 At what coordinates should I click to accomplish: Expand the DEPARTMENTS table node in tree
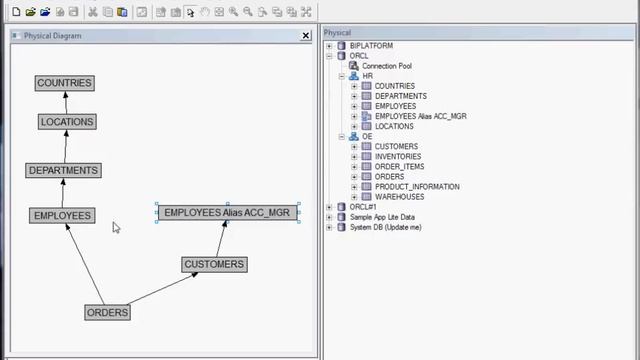click(354, 96)
